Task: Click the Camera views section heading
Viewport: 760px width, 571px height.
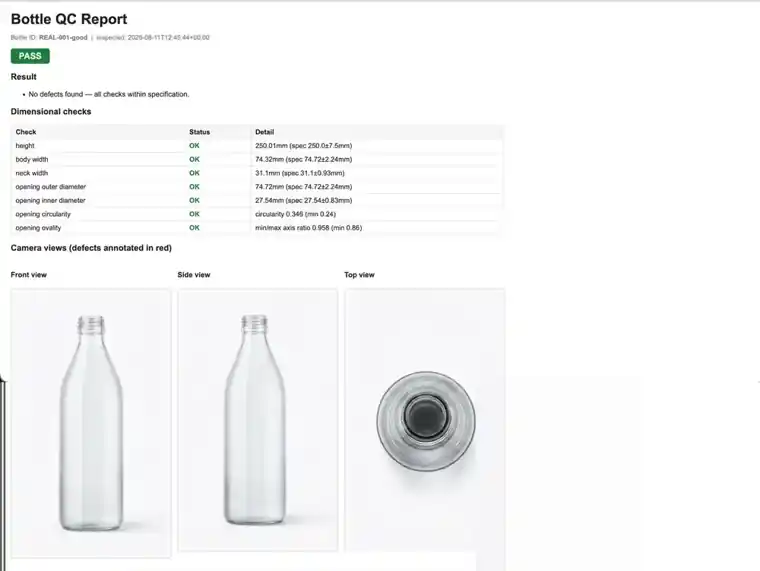Action: click(91, 248)
